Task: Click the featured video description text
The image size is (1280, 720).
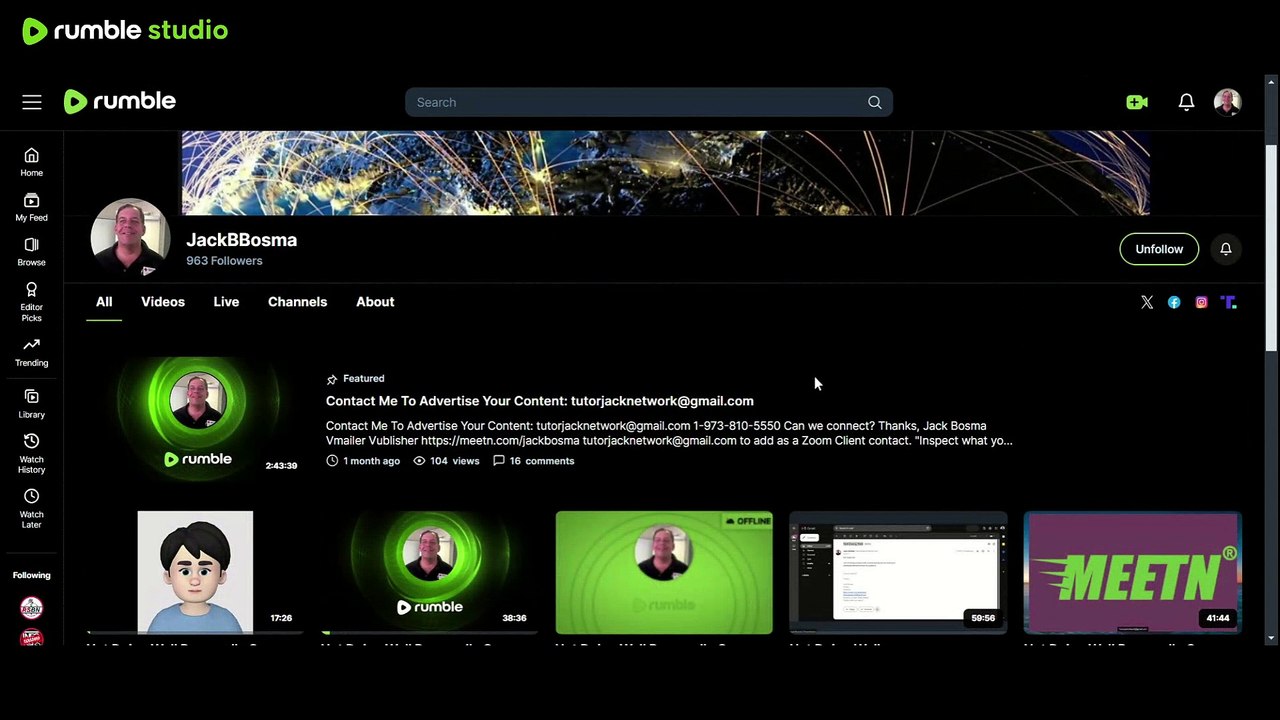Action: pyautogui.click(x=669, y=433)
